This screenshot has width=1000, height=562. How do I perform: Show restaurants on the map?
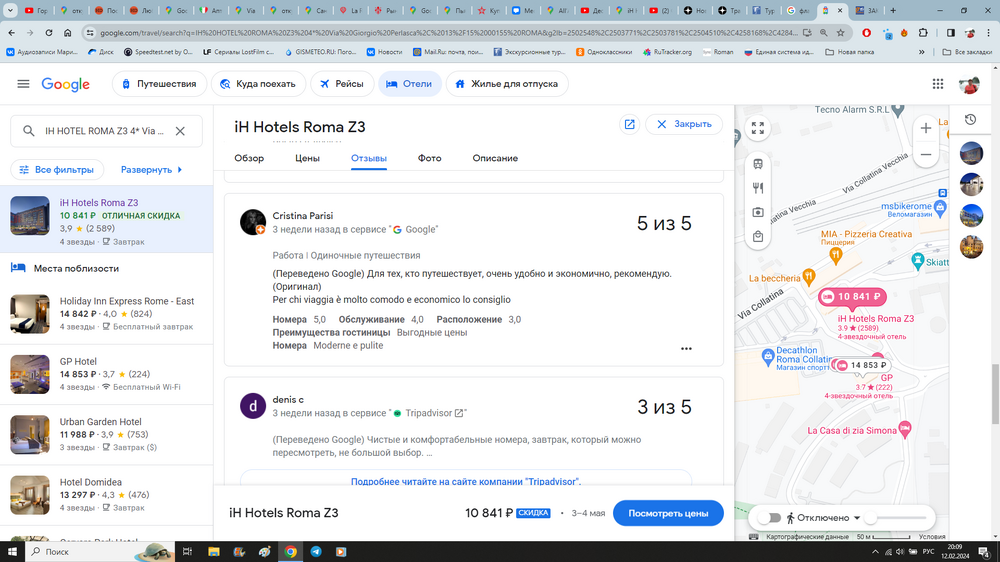click(x=758, y=188)
